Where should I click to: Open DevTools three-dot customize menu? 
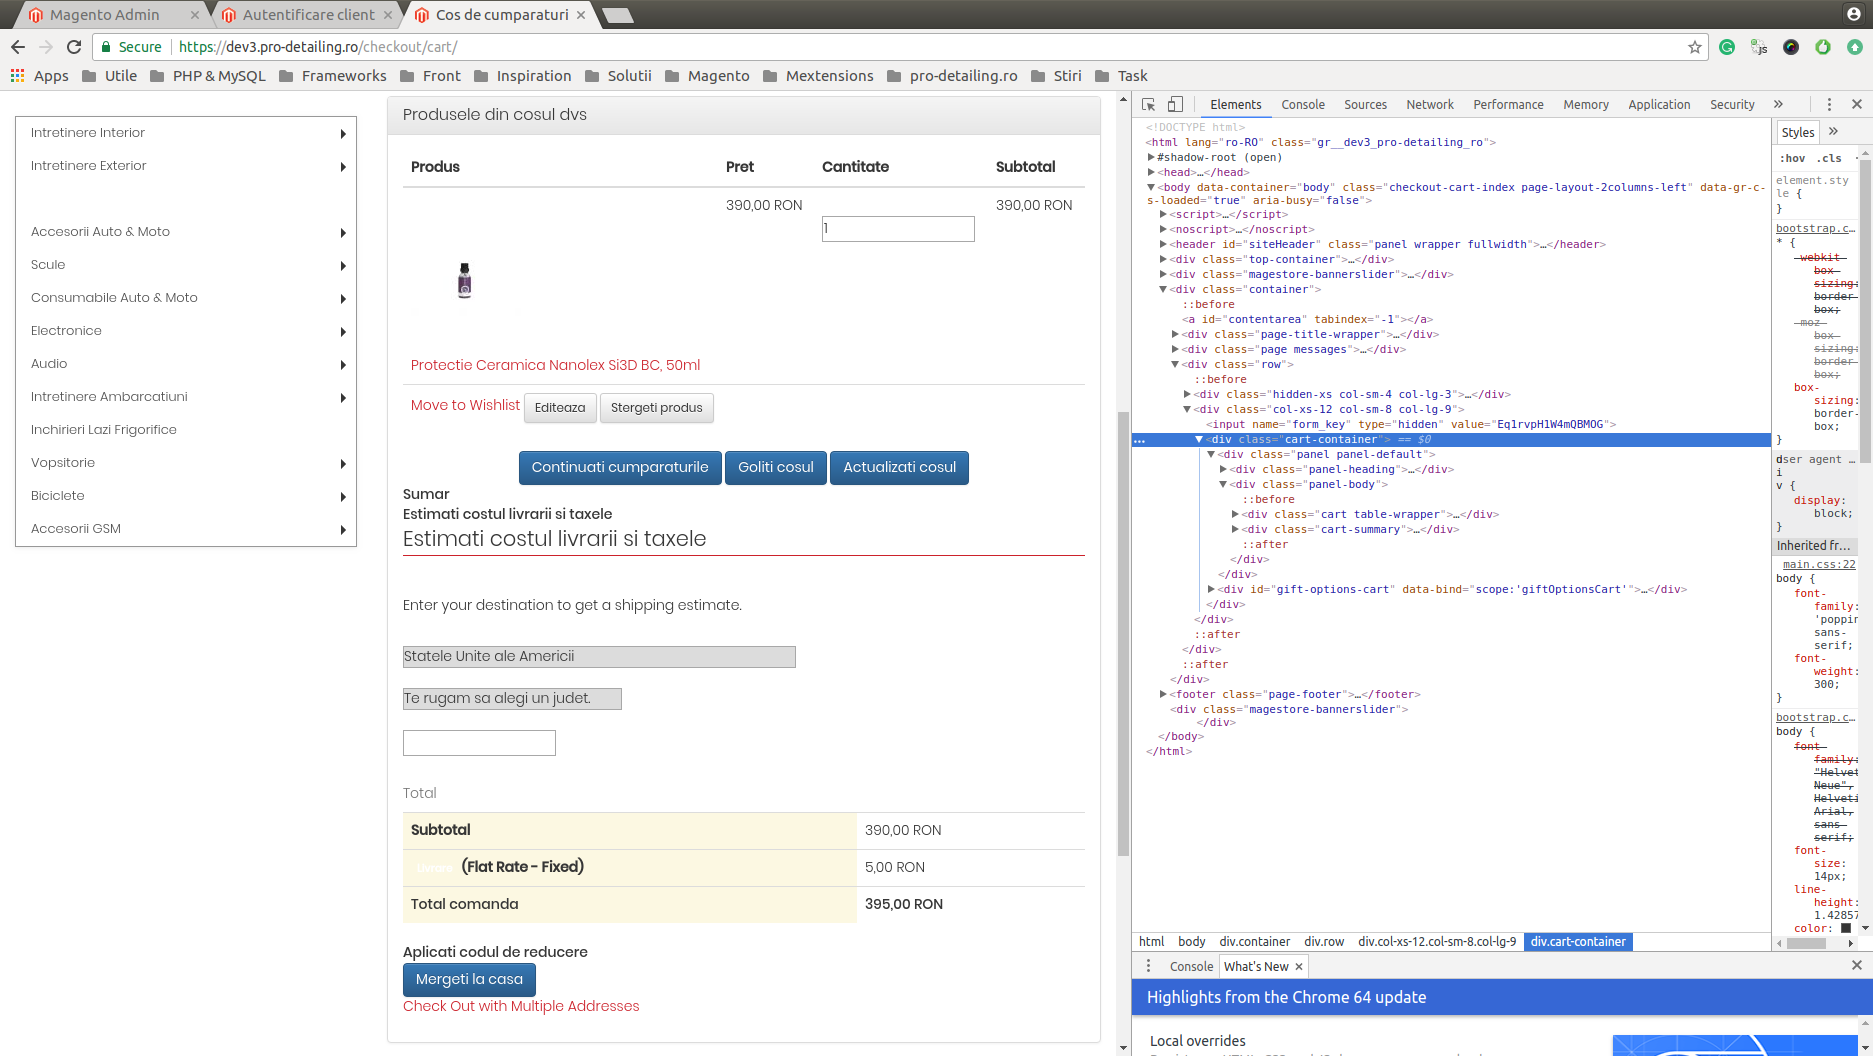coord(1829,104)
